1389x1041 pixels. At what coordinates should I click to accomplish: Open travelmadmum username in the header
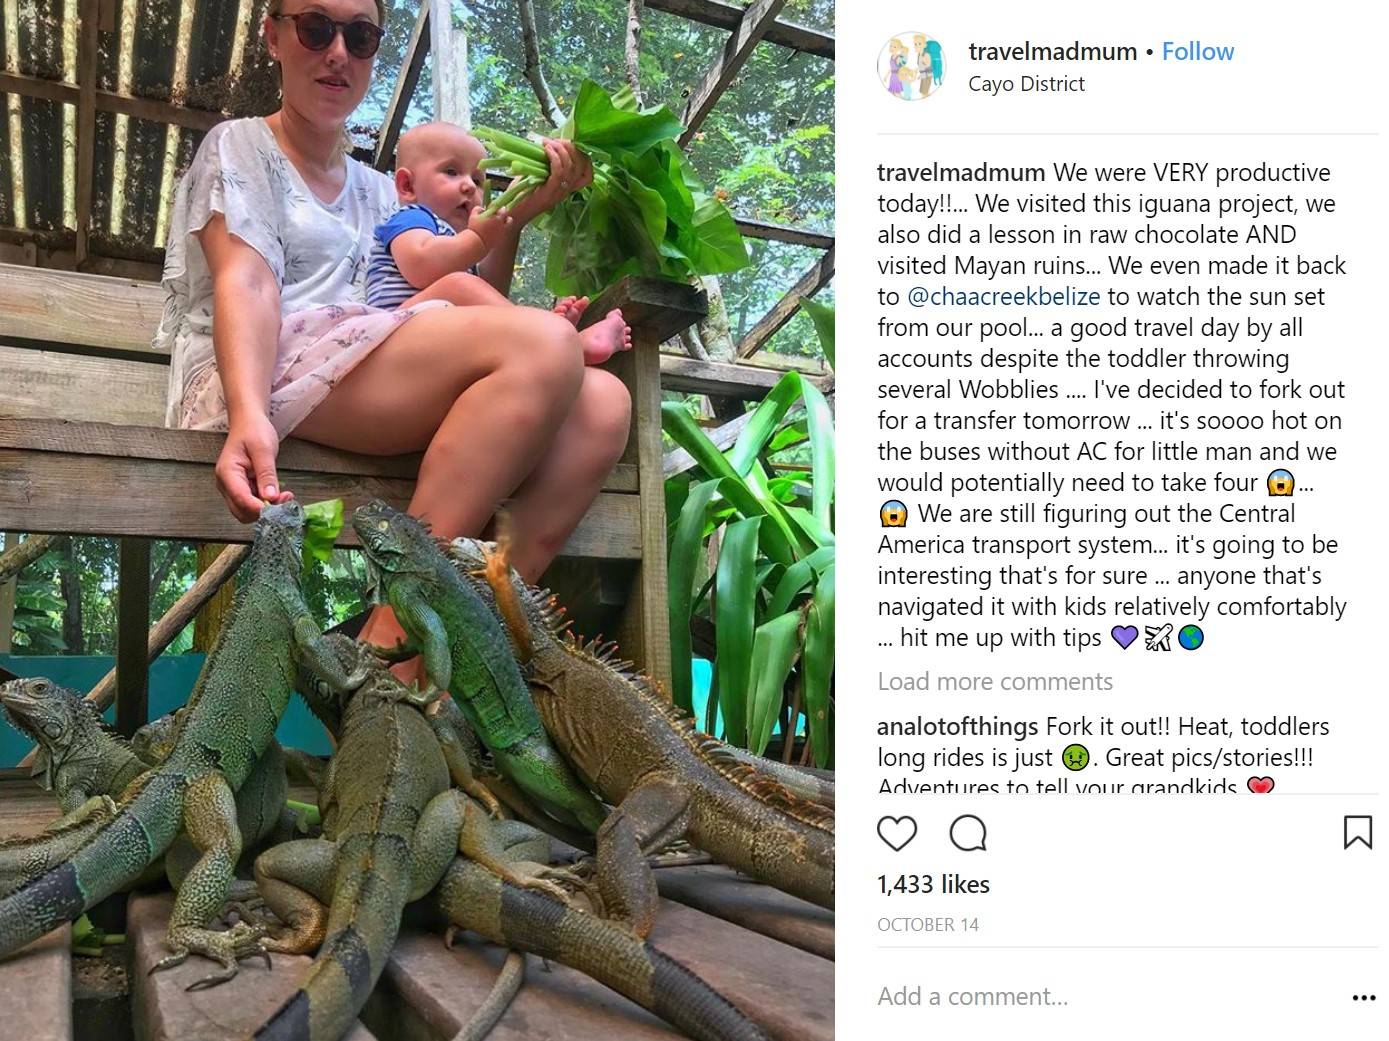coord(1052,51)
